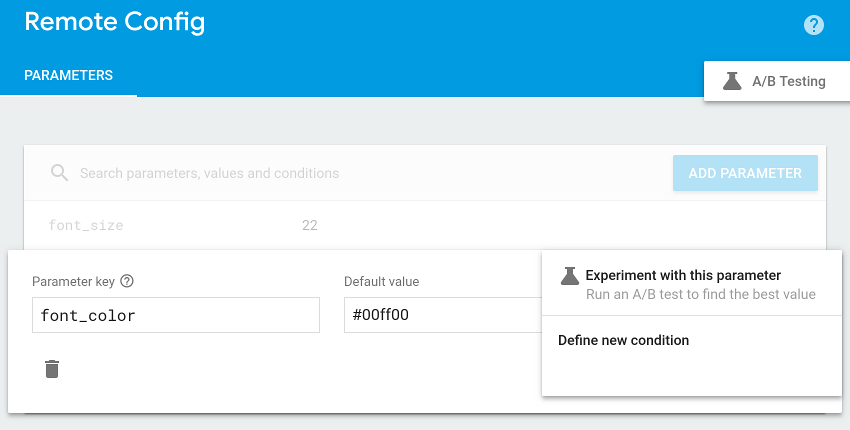
Task: Open the help icon in the header
Action: [x=814, y=25]
